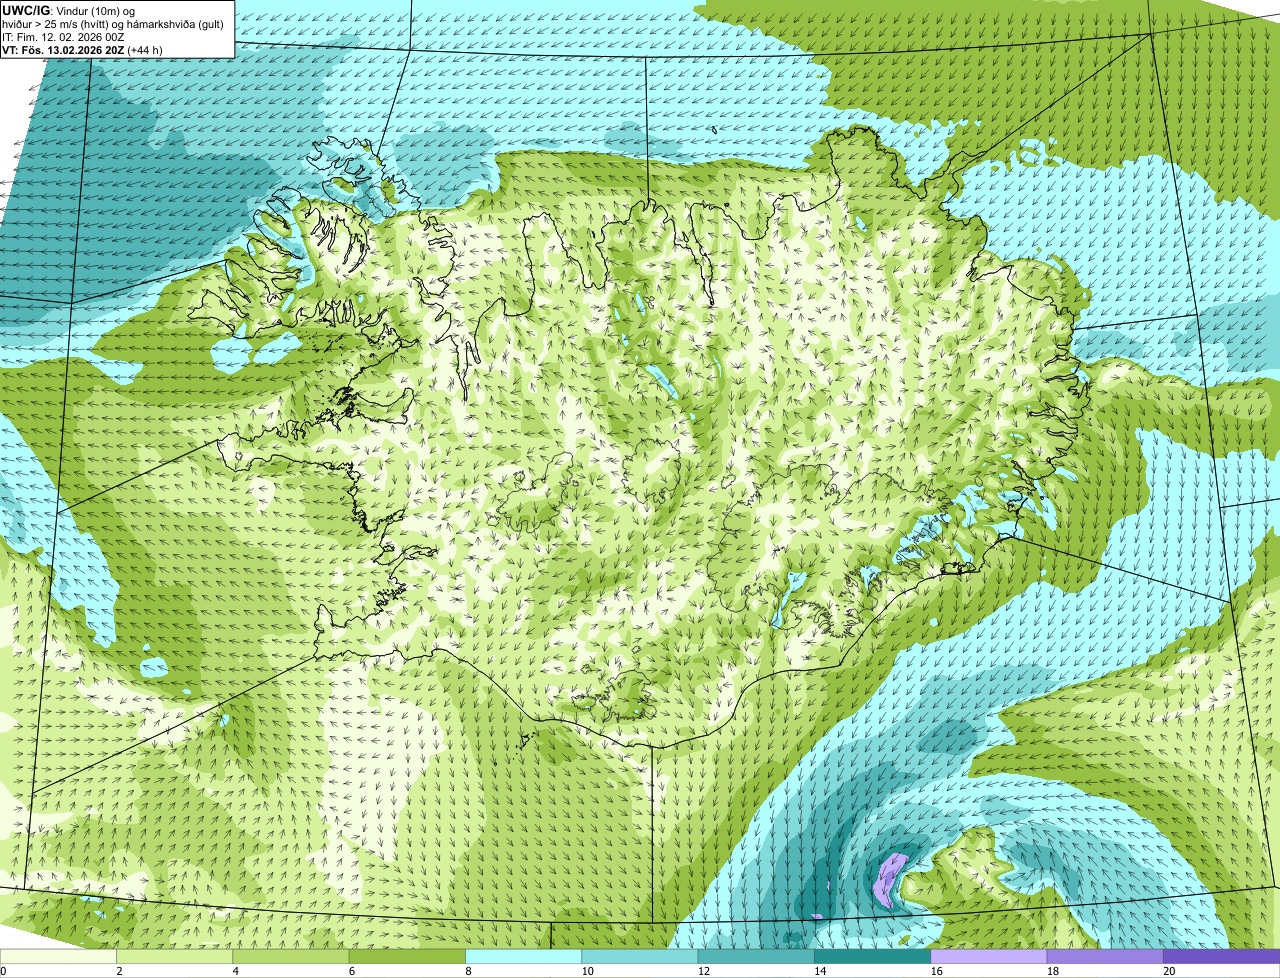
Task: Click the '16' label on the wind scale
Action: pos(936,971)
